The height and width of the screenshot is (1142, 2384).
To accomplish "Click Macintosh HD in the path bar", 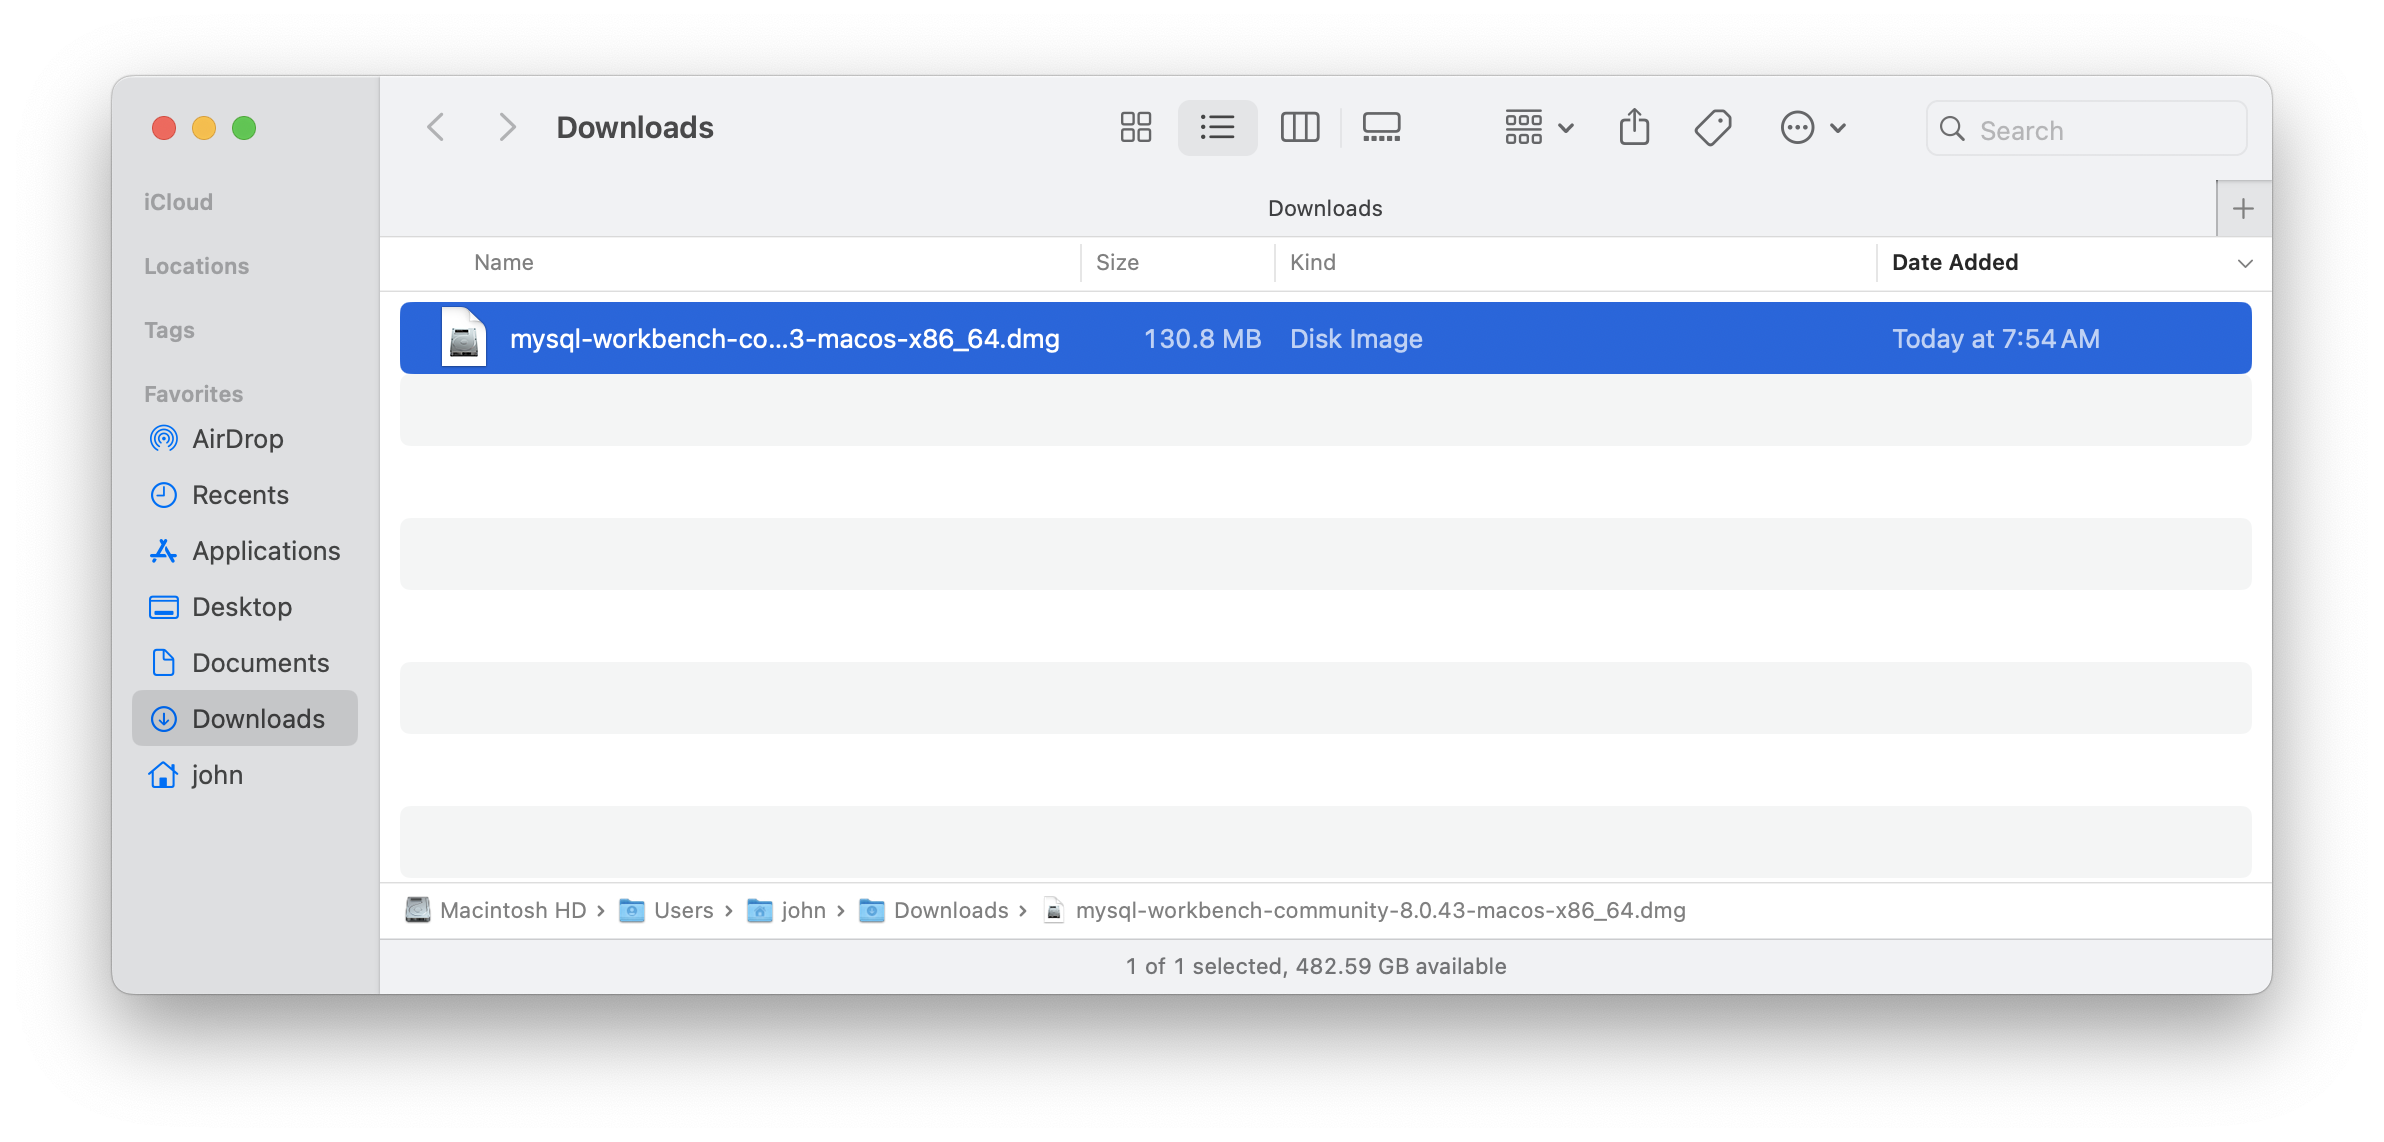I will tap(512, 911).
